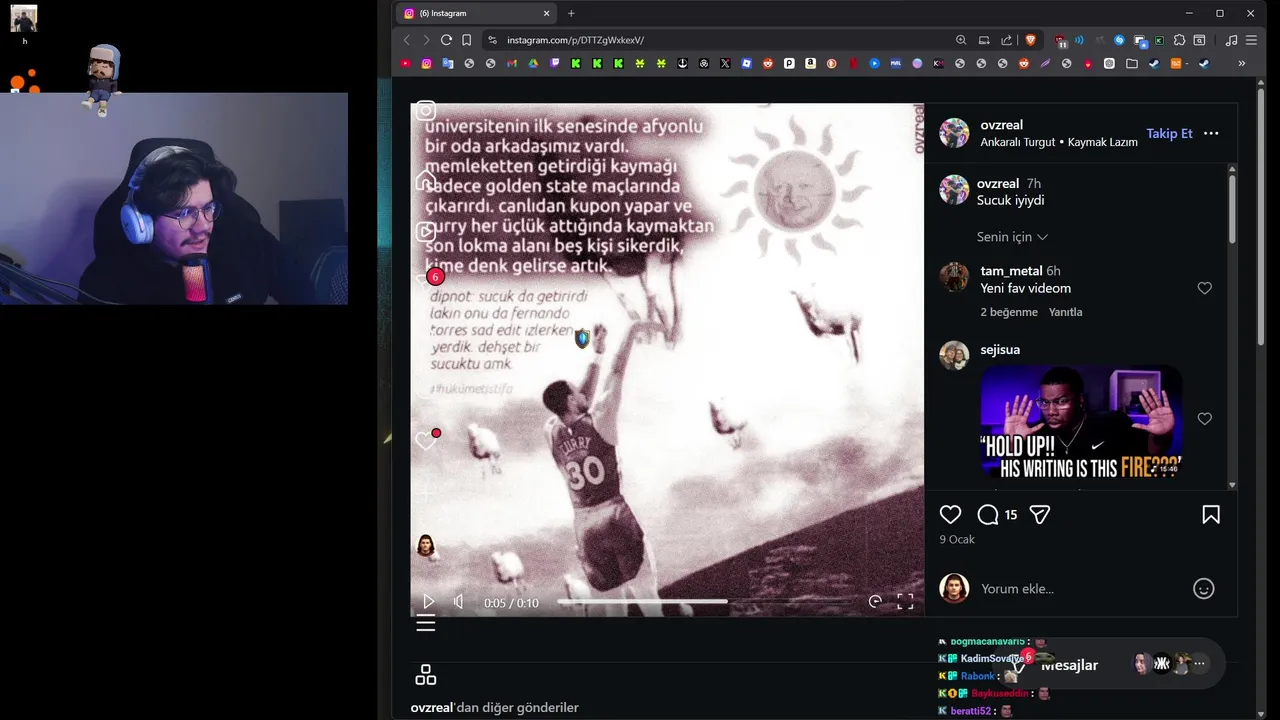This screenshot has width=1280, height=720.
Task: Play the video
Action: (x=428, y=602)
